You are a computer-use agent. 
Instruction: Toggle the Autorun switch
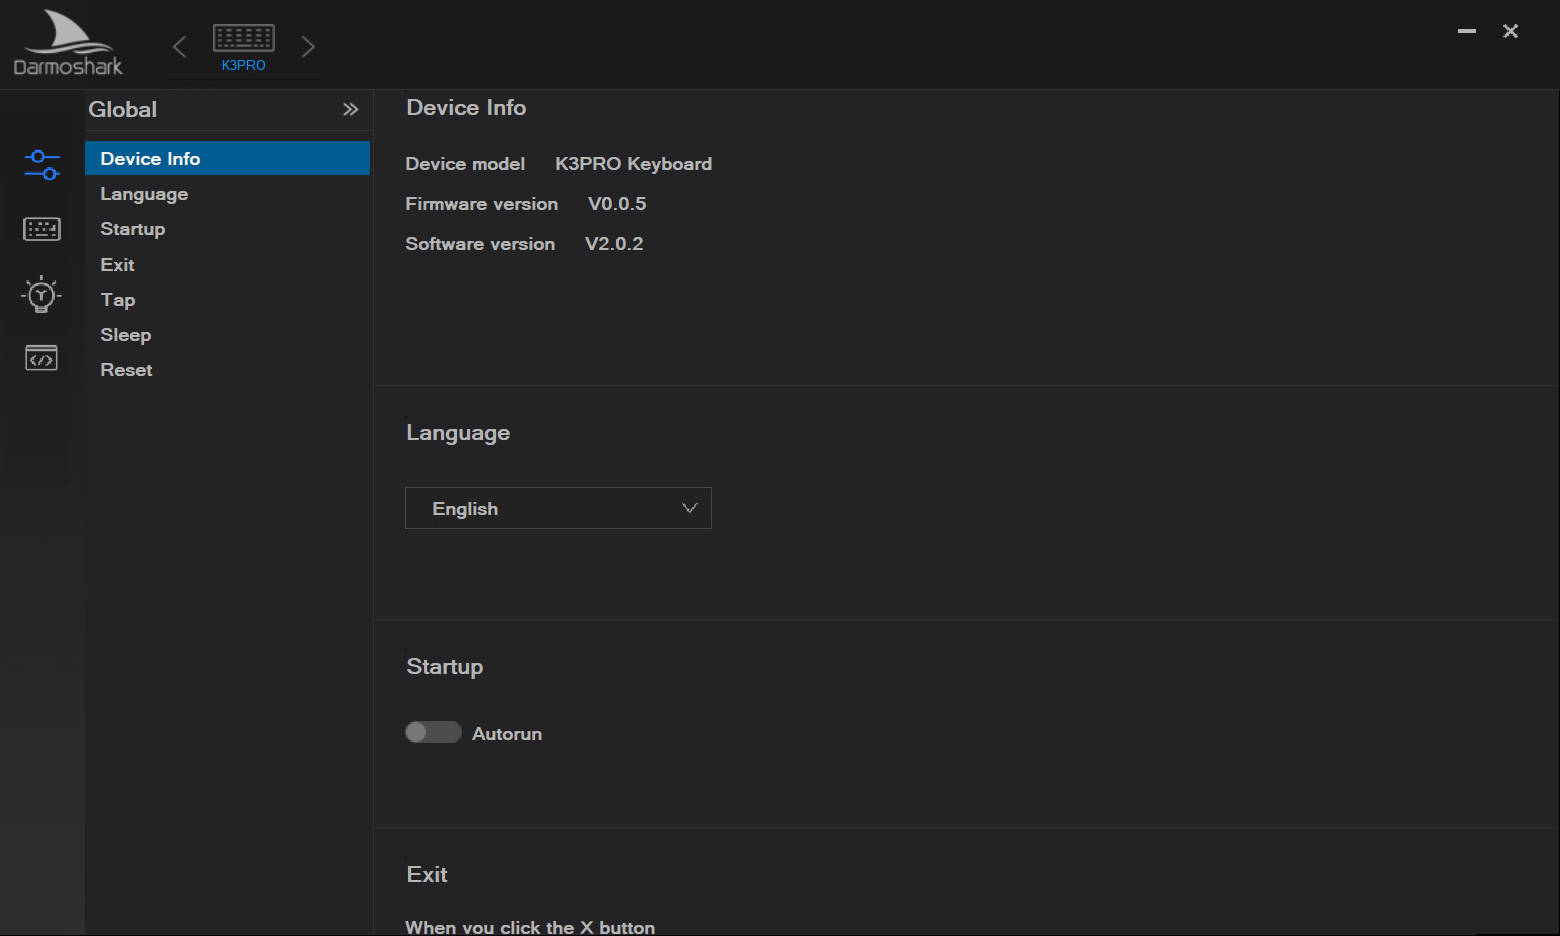coord(433,732)
